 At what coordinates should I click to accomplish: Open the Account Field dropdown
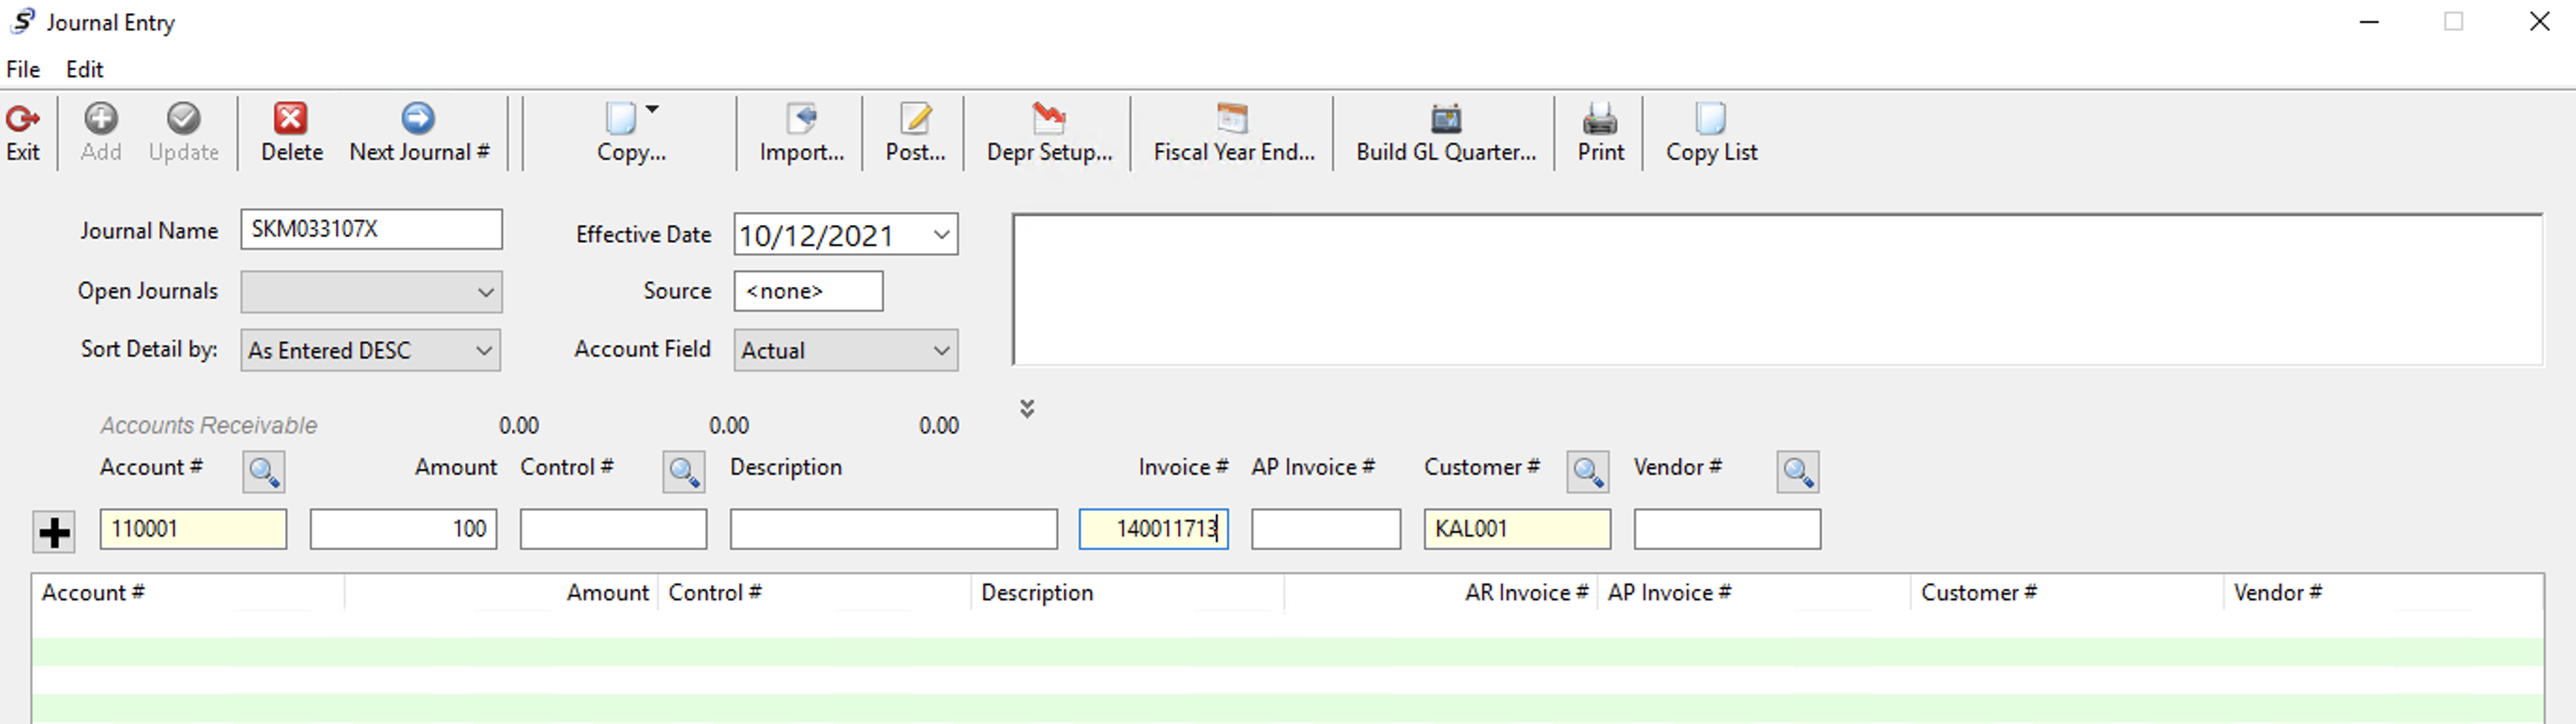point(941,350)
